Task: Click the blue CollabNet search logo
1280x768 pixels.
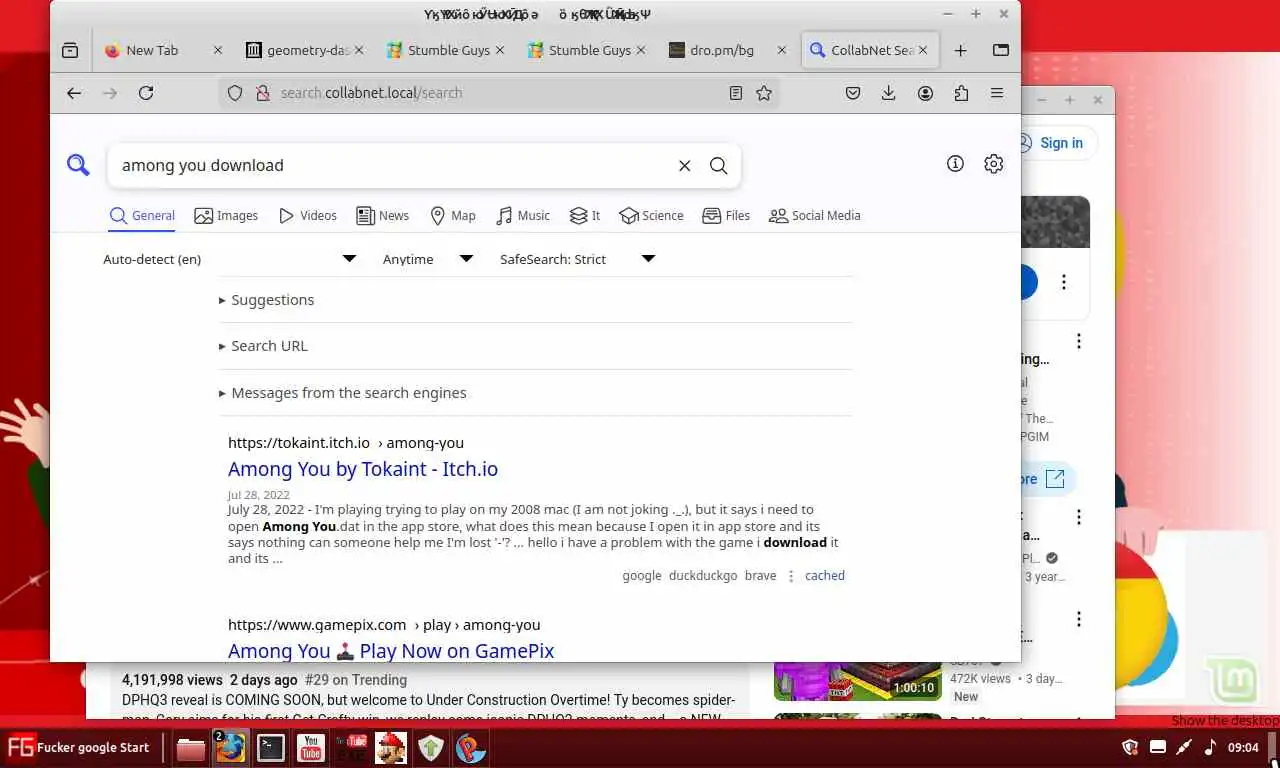Action: point(78,165)
